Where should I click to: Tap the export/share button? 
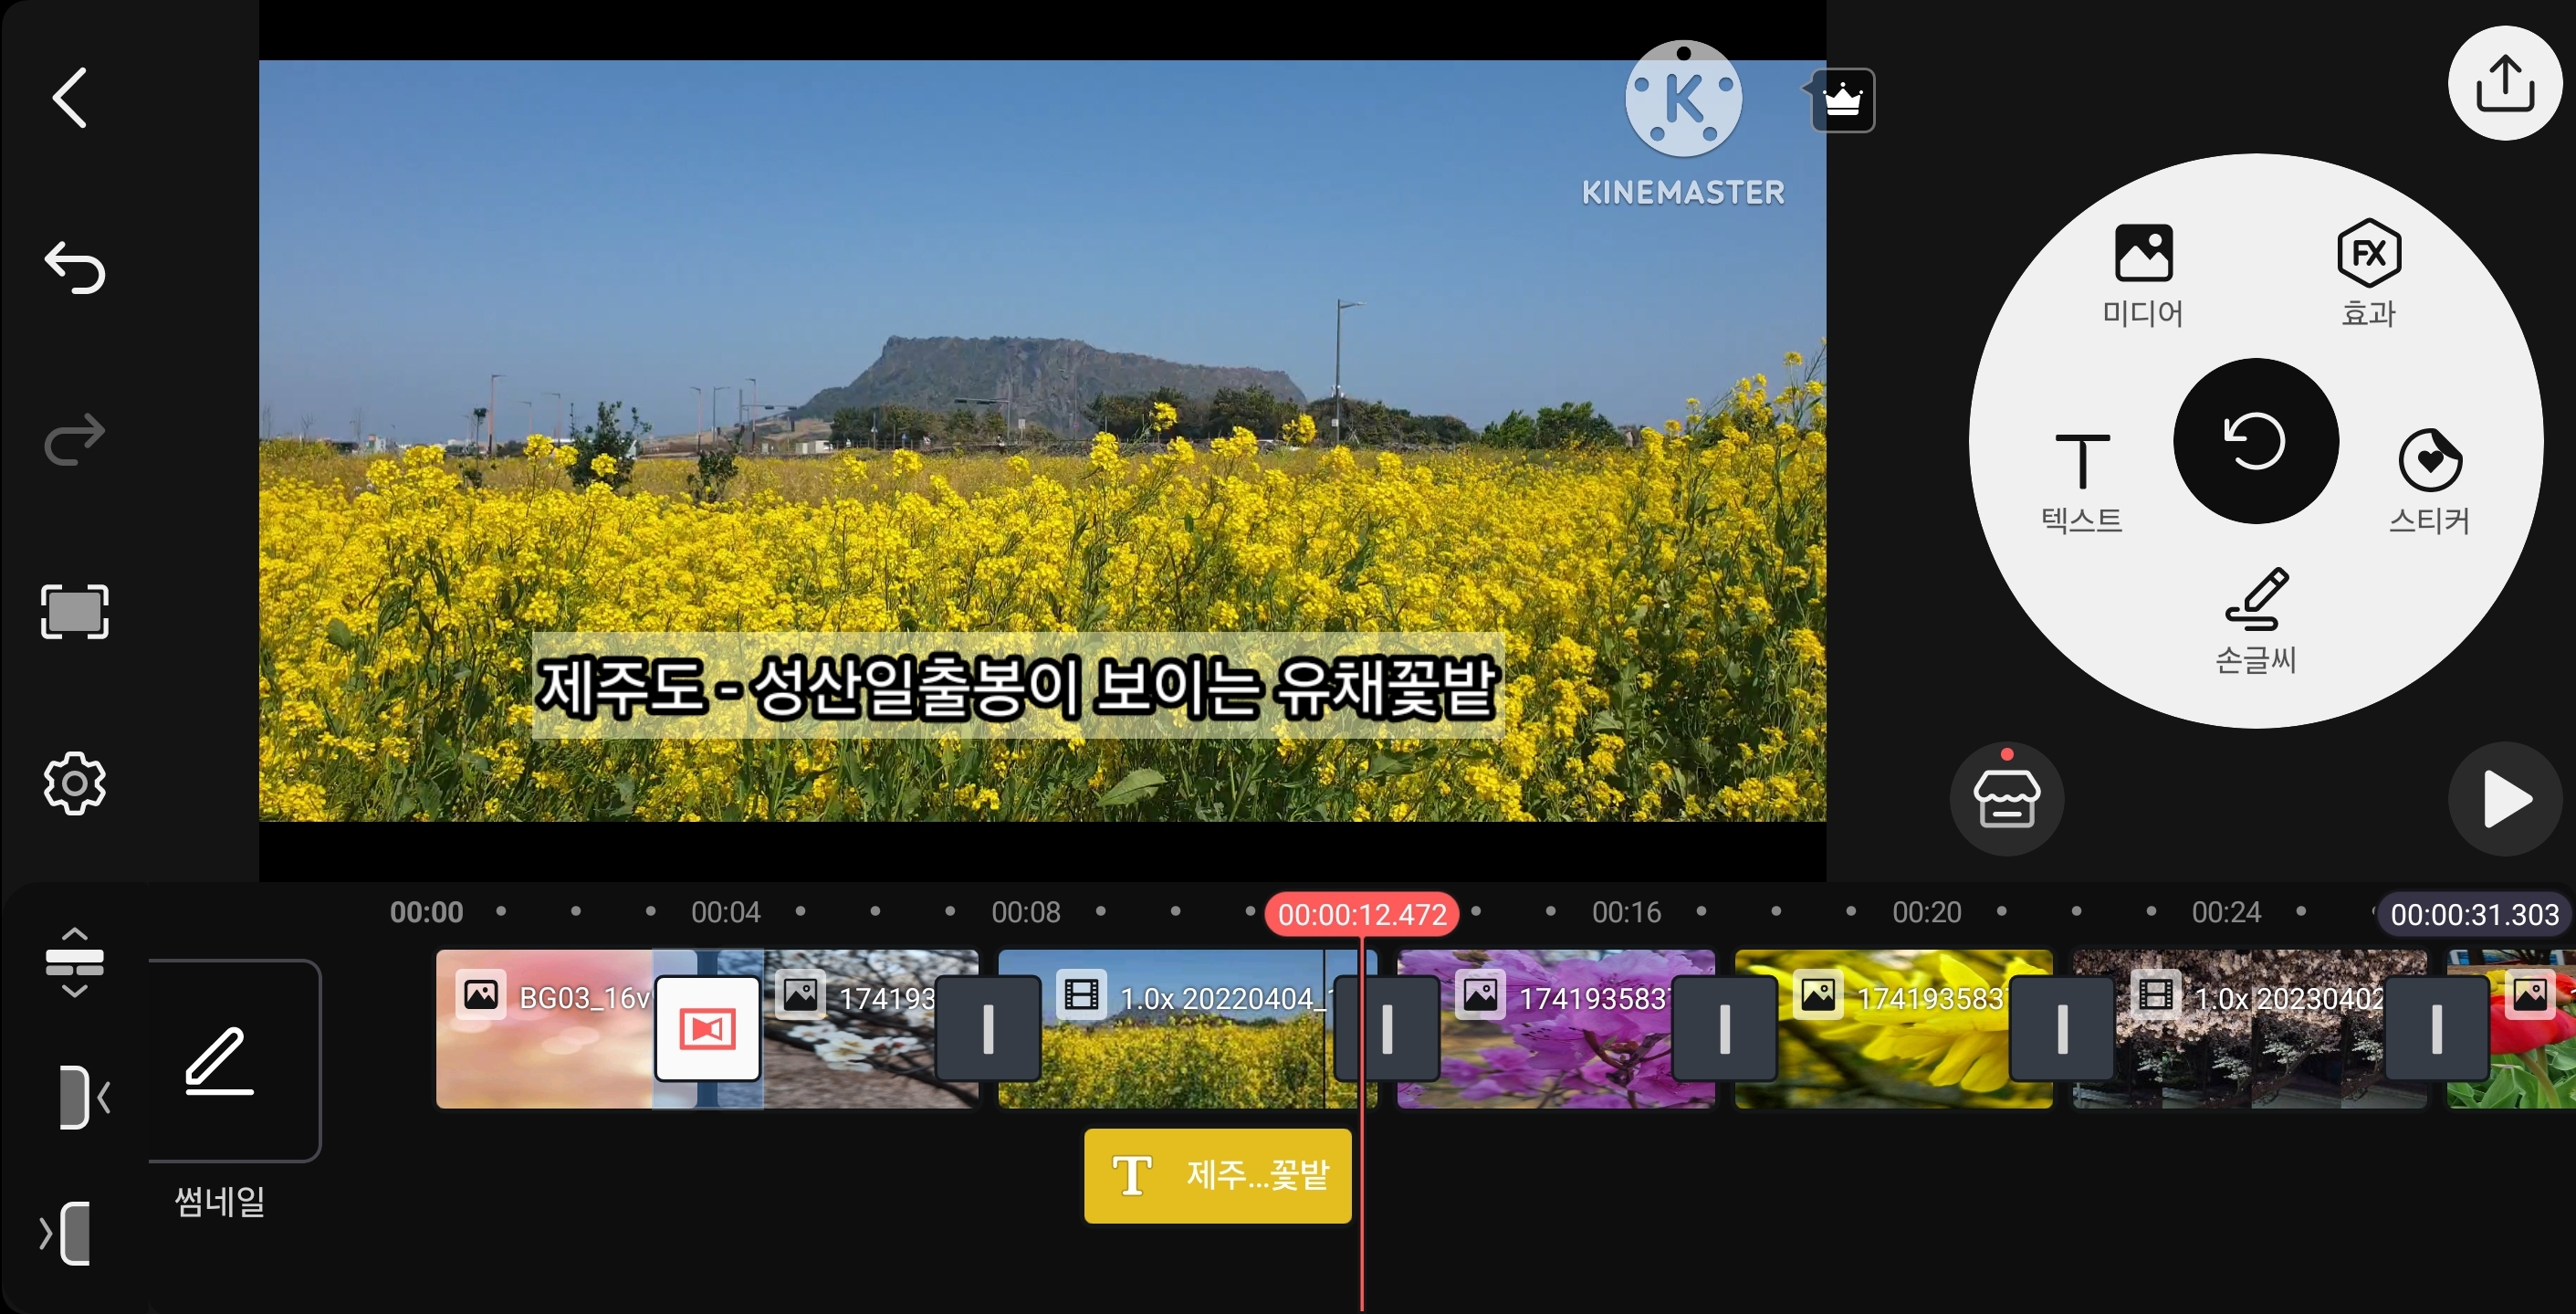click(2504, 84)
